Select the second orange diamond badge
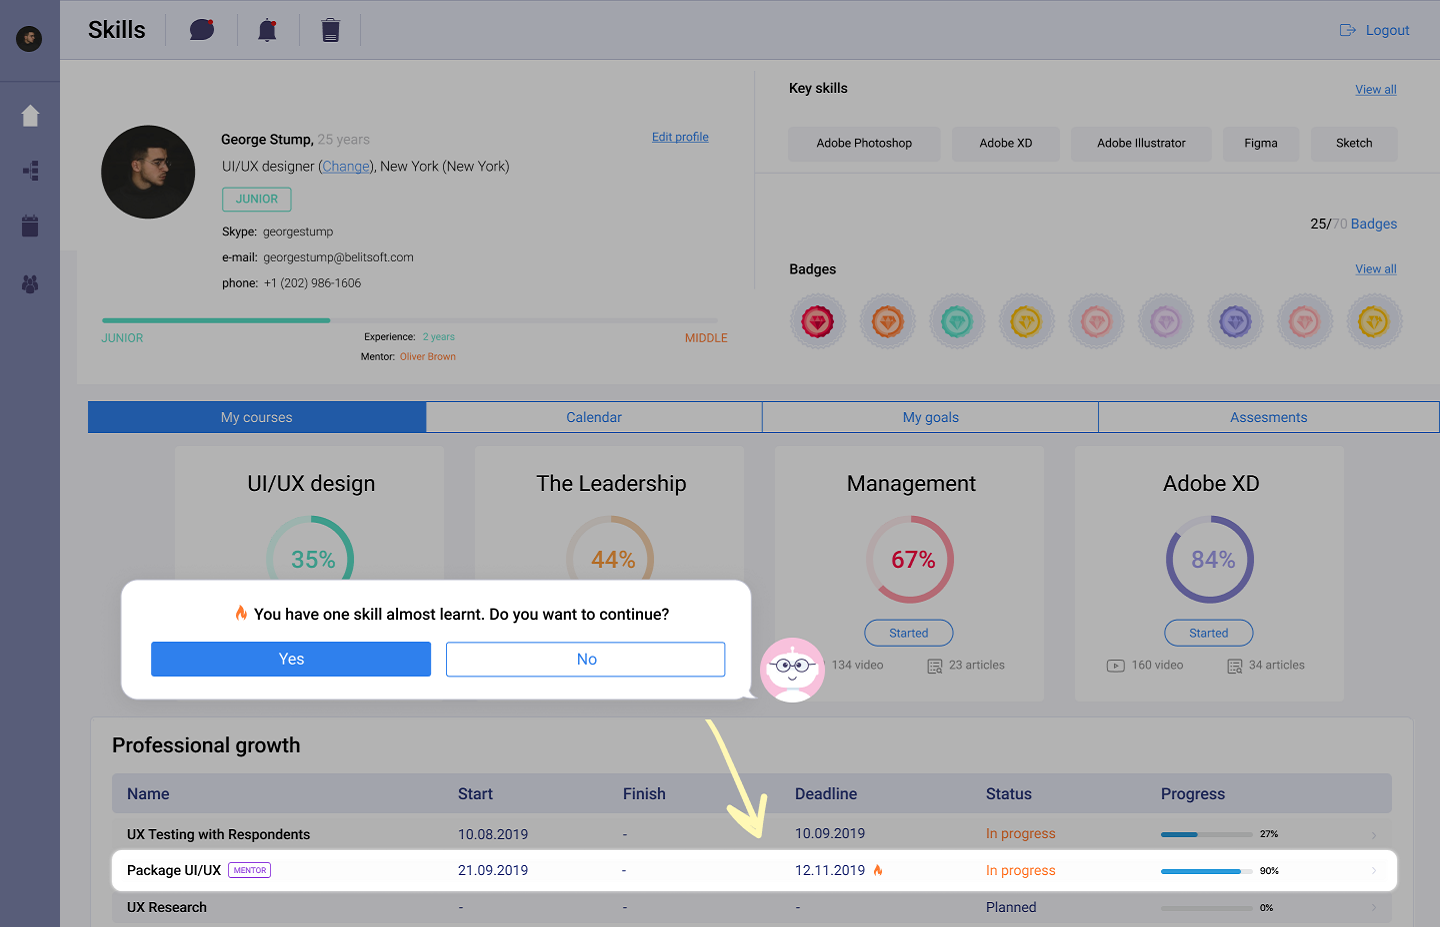1440x927 pixels. coord(887,322)
